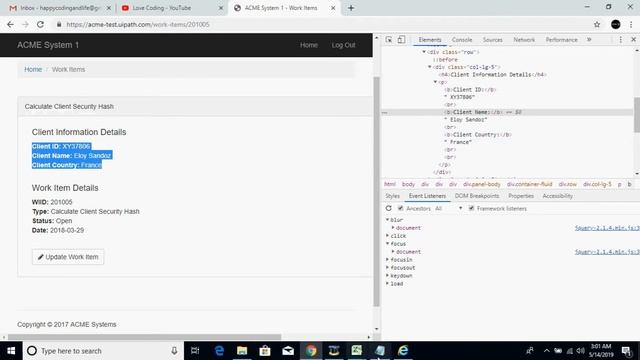This screenshot has width=640, height=360.
Task: Click the browser address bar
Action: click(322, 24)
